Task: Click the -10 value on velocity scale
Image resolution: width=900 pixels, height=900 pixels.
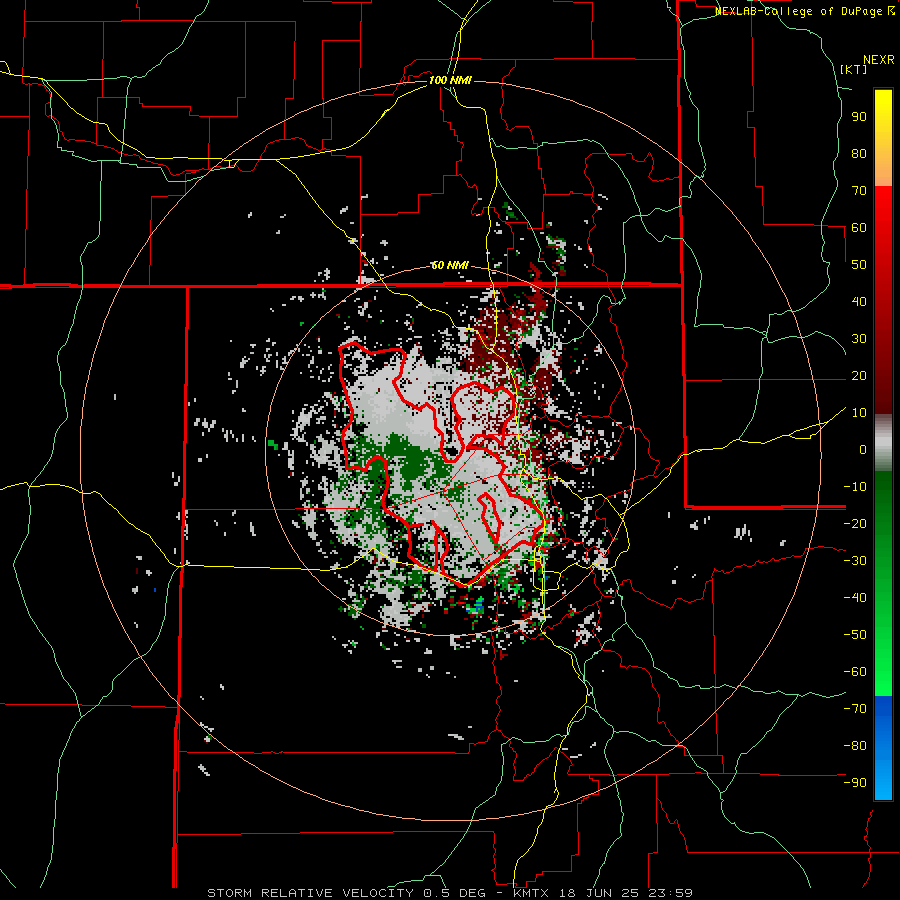Action: click(x=855, y=487)
